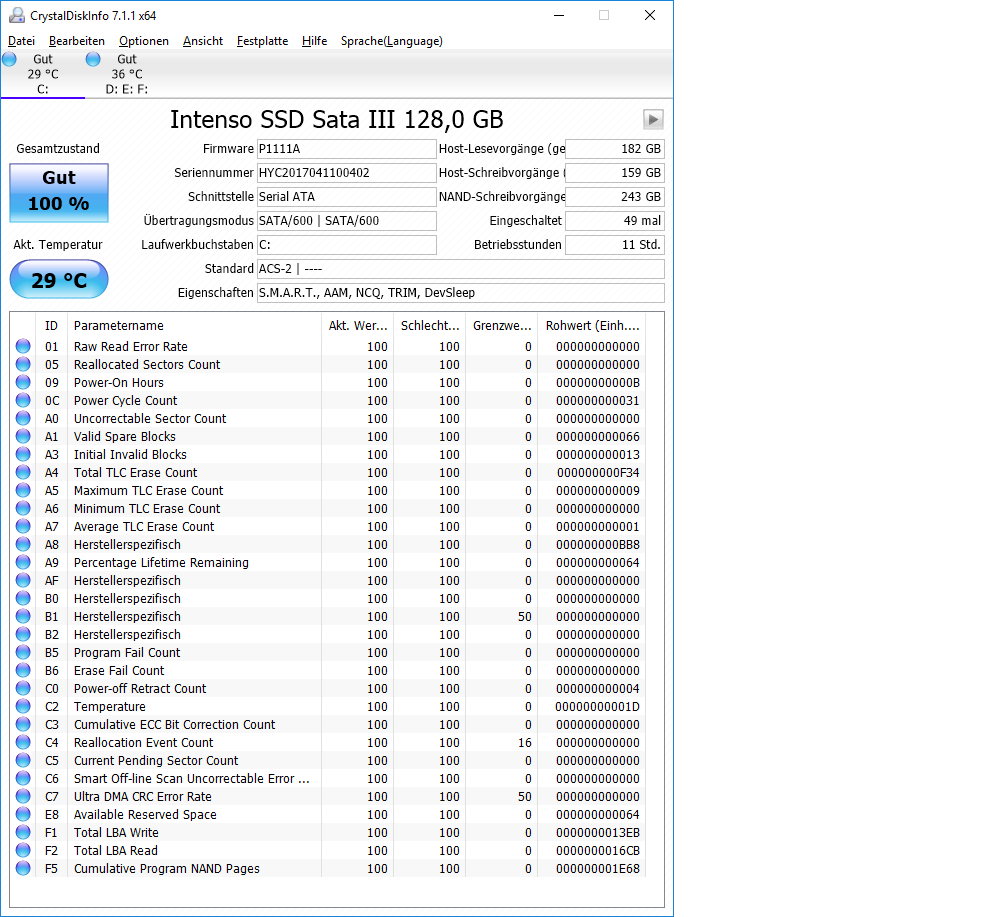Screen dimensions: 1008x917
Task: Click the Host-Schreibvorgänge value 159 GB
Action: click(x=615, y=172)
